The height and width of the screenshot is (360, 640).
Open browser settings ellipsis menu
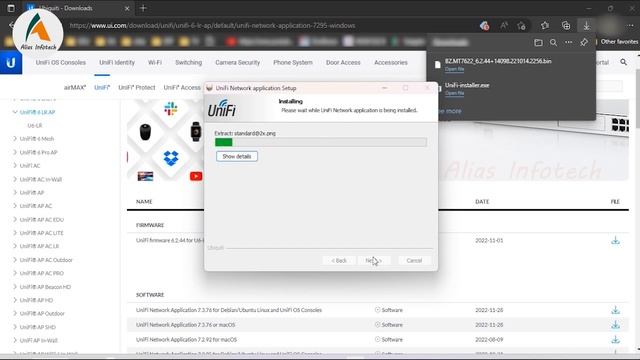click(631, 26)
